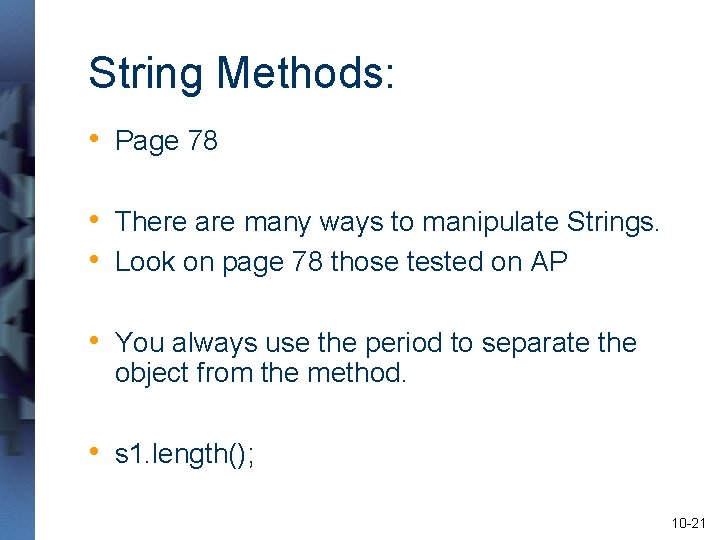This screenshot has width=720, height=540.
Task: Click the bullet dot before "There are many"
Action: pyautogui.click(x=95, y=220)
